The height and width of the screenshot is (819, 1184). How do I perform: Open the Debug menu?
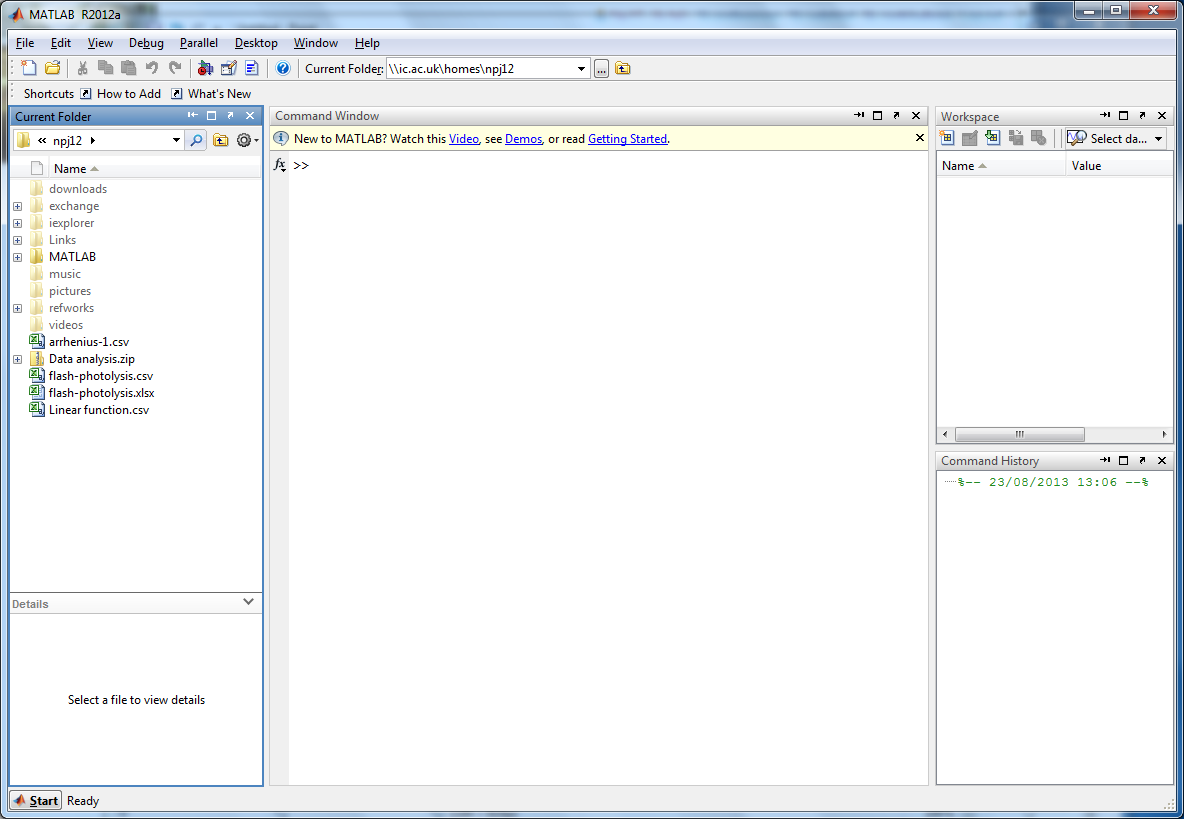pos(146,43)
